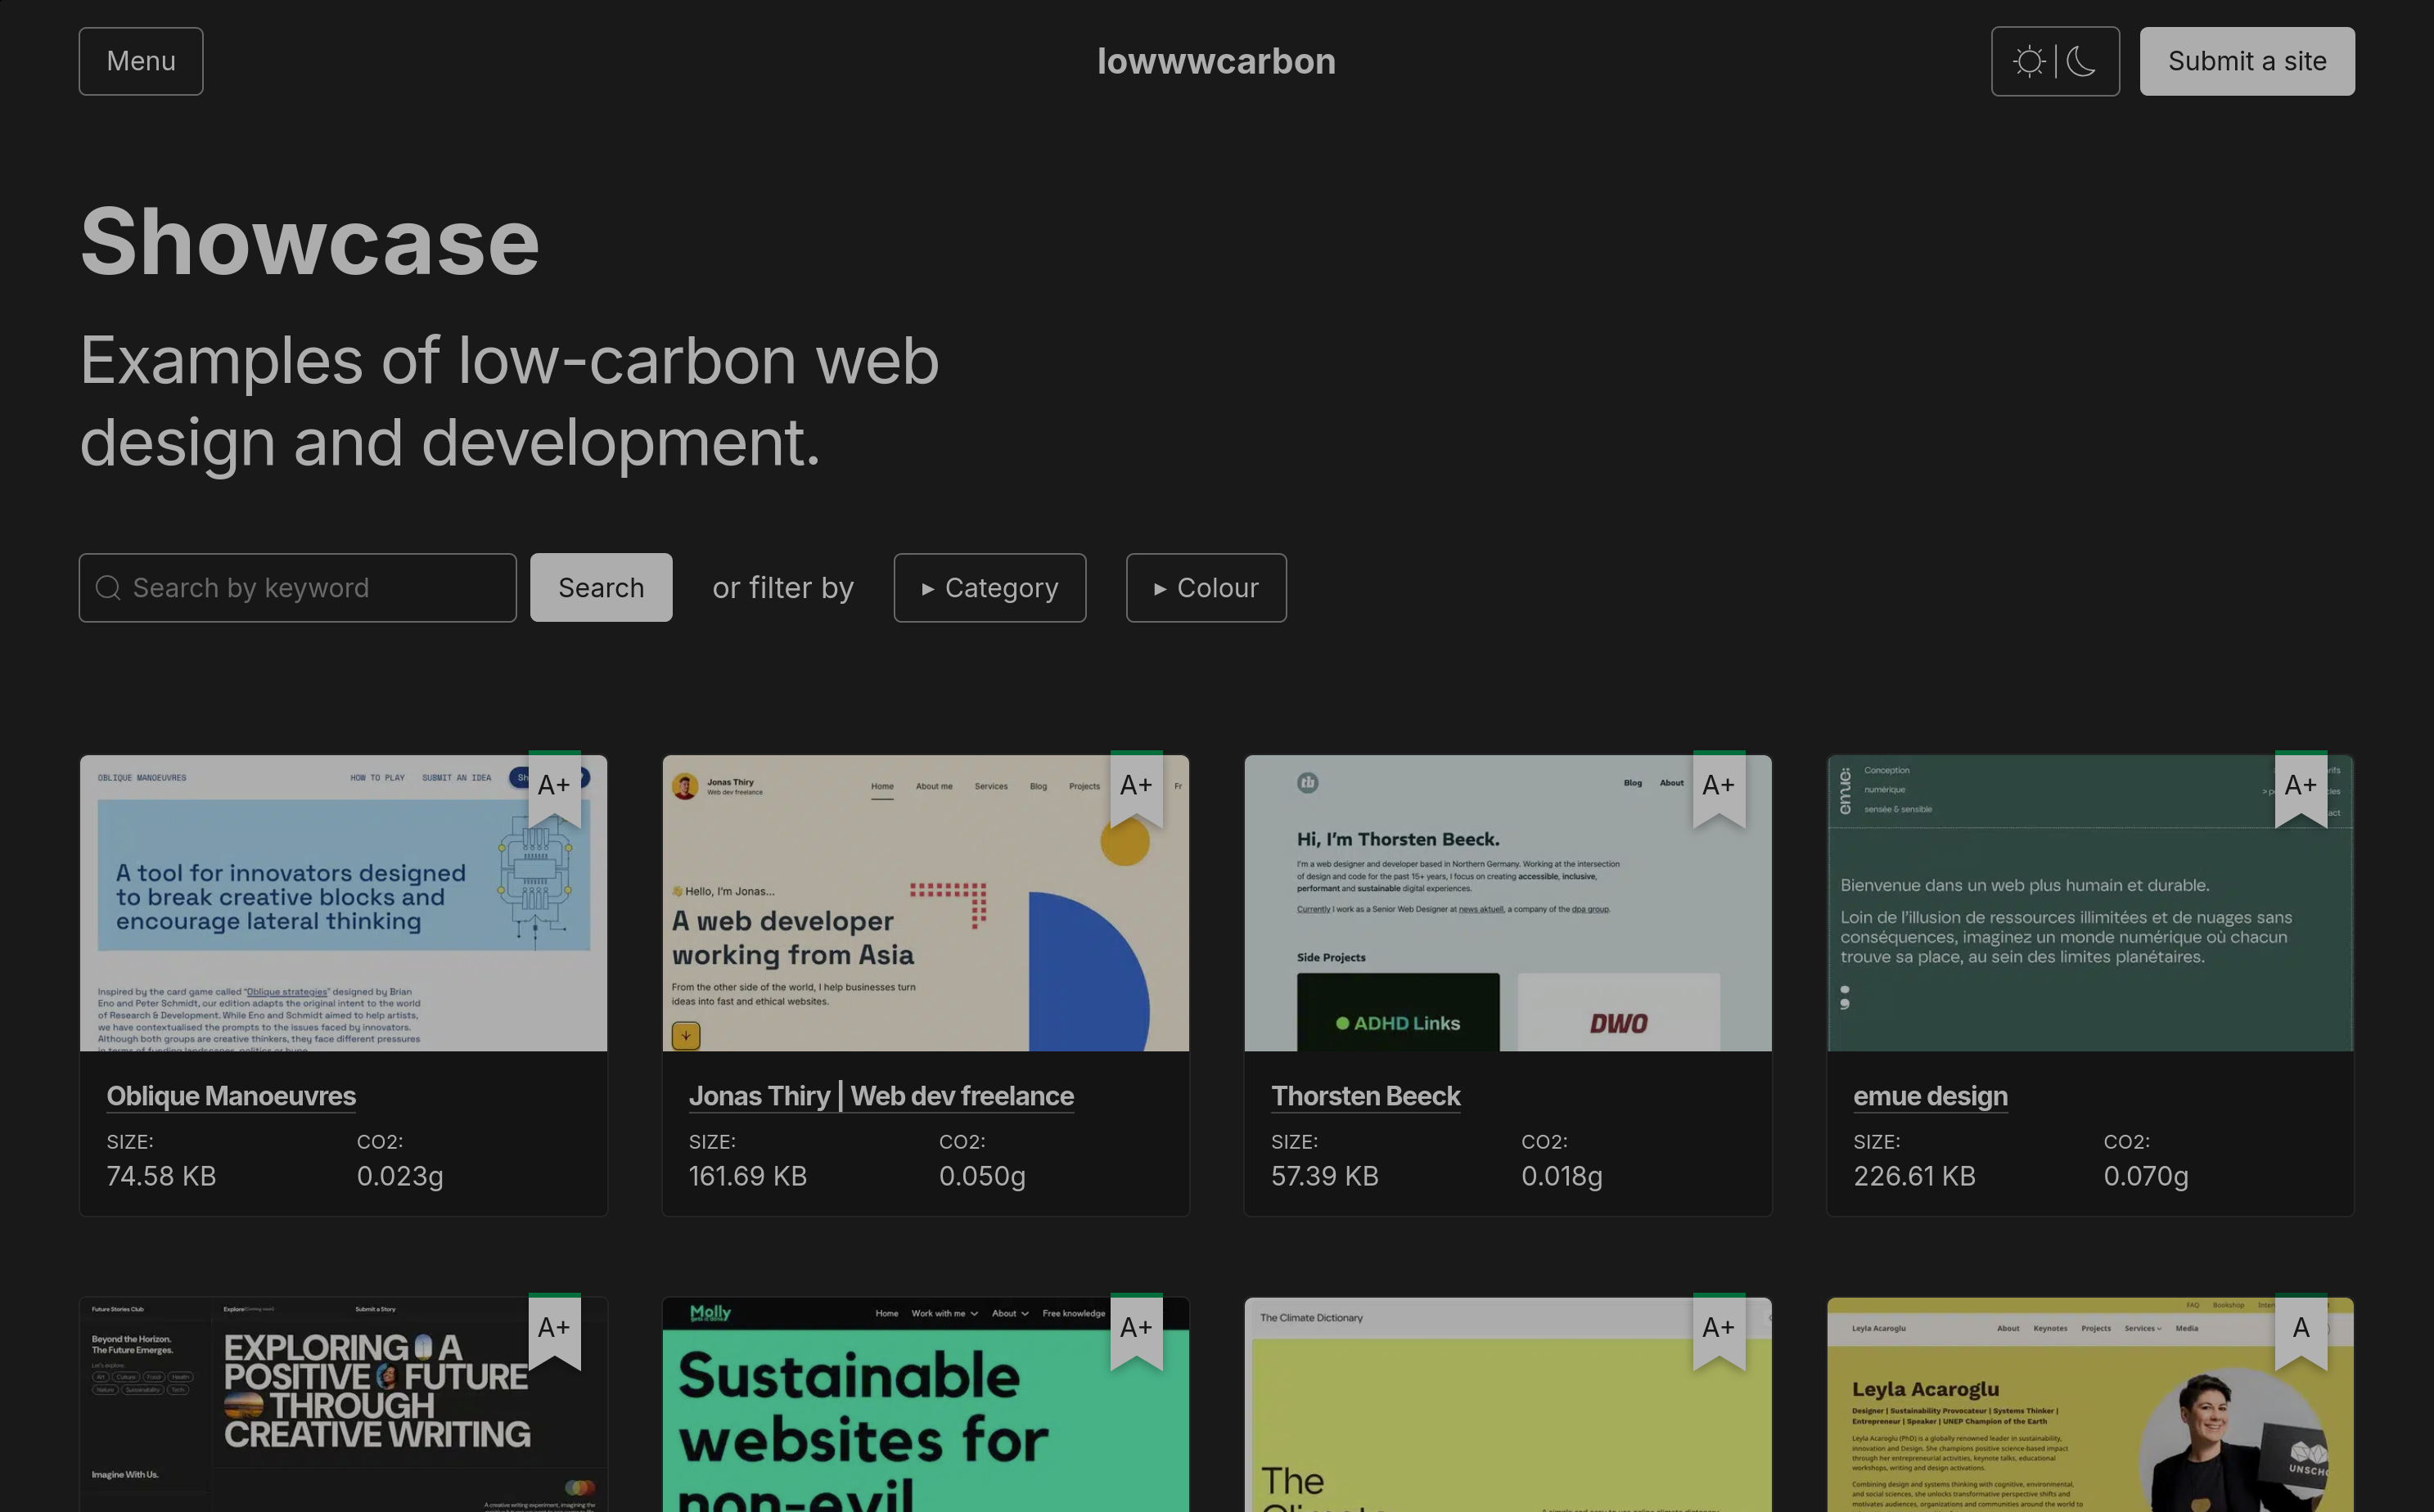Screen dimensions: 2434x1512
Task: Expand the Category filter
Action: 989,587
